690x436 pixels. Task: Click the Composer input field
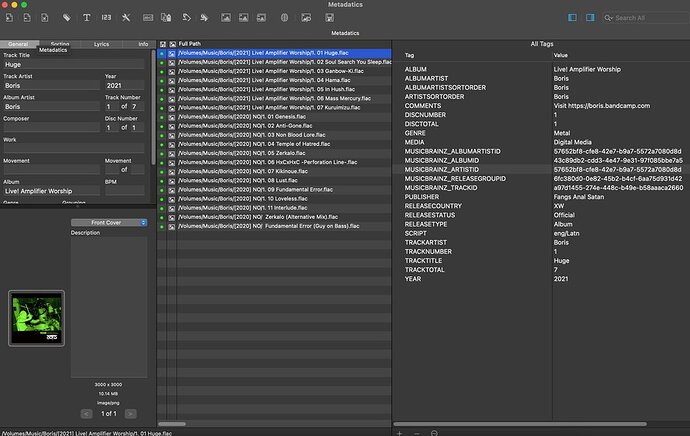51,128
